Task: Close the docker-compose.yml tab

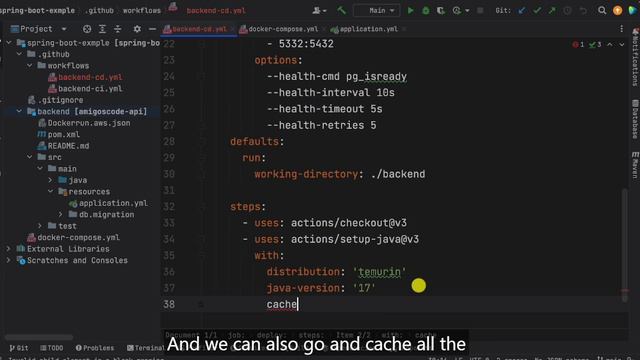Action: click(323, 29)
